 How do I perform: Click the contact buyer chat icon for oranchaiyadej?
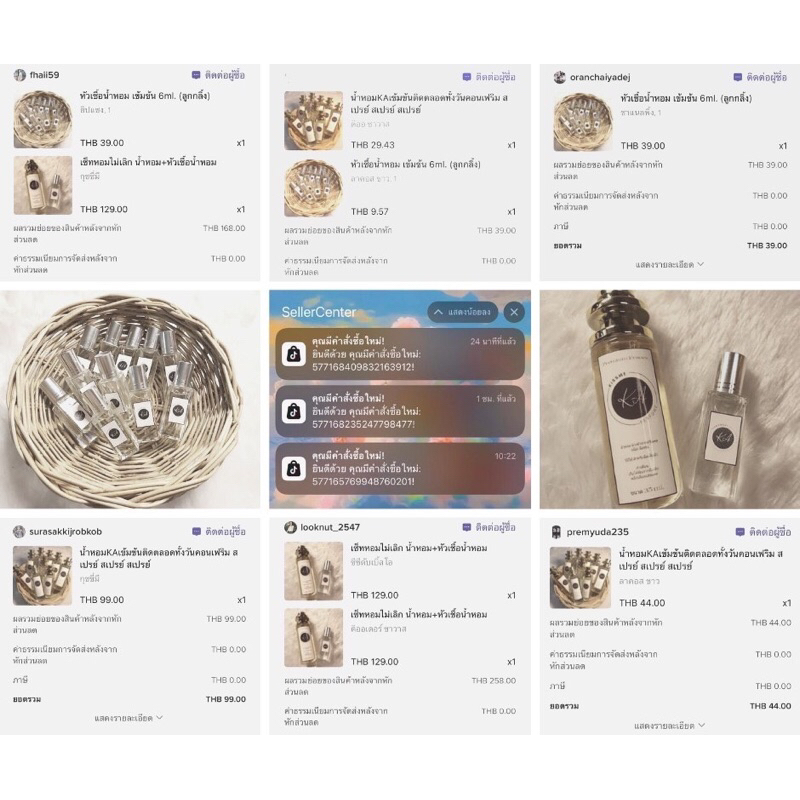(x=737, y=77)
